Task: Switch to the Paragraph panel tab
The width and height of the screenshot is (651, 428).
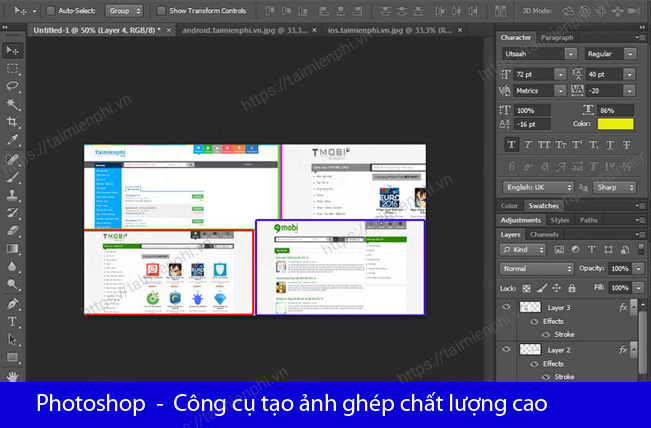Action: pos(557,38)
